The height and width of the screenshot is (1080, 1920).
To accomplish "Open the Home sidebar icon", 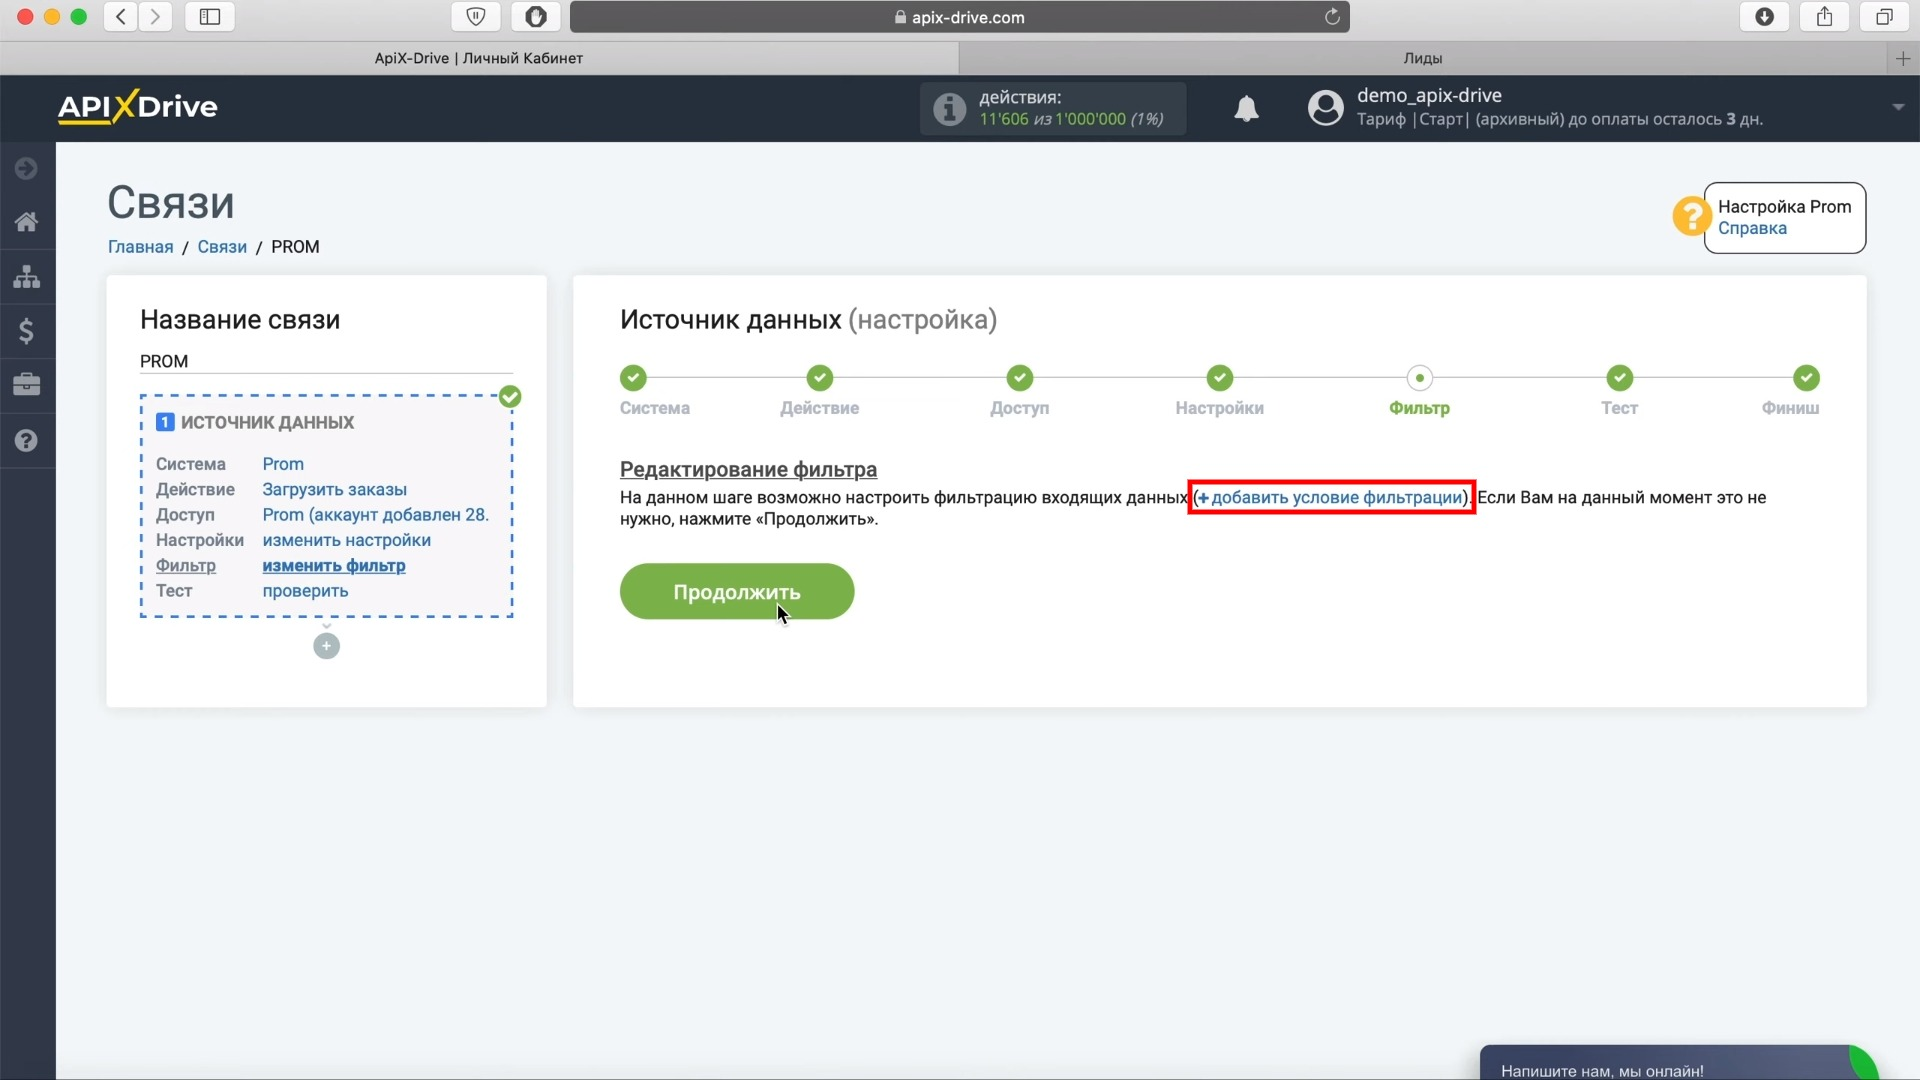I will point(27,222).
